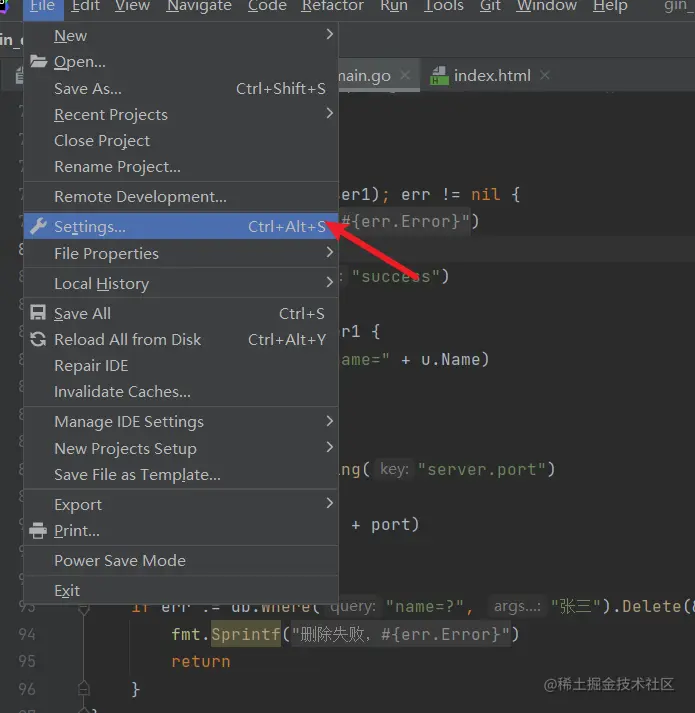The height and width of the screenshot is (713, 695).
Task: Click the "success" string in editor
Action: 396,276
